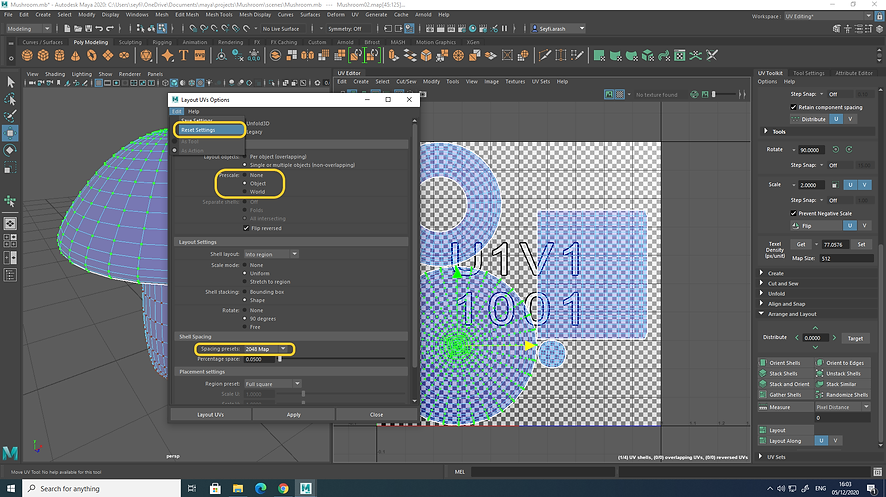This screenshot has width=886, height=497.
Task: Click Set texel density button
Action: click(861, 245)
